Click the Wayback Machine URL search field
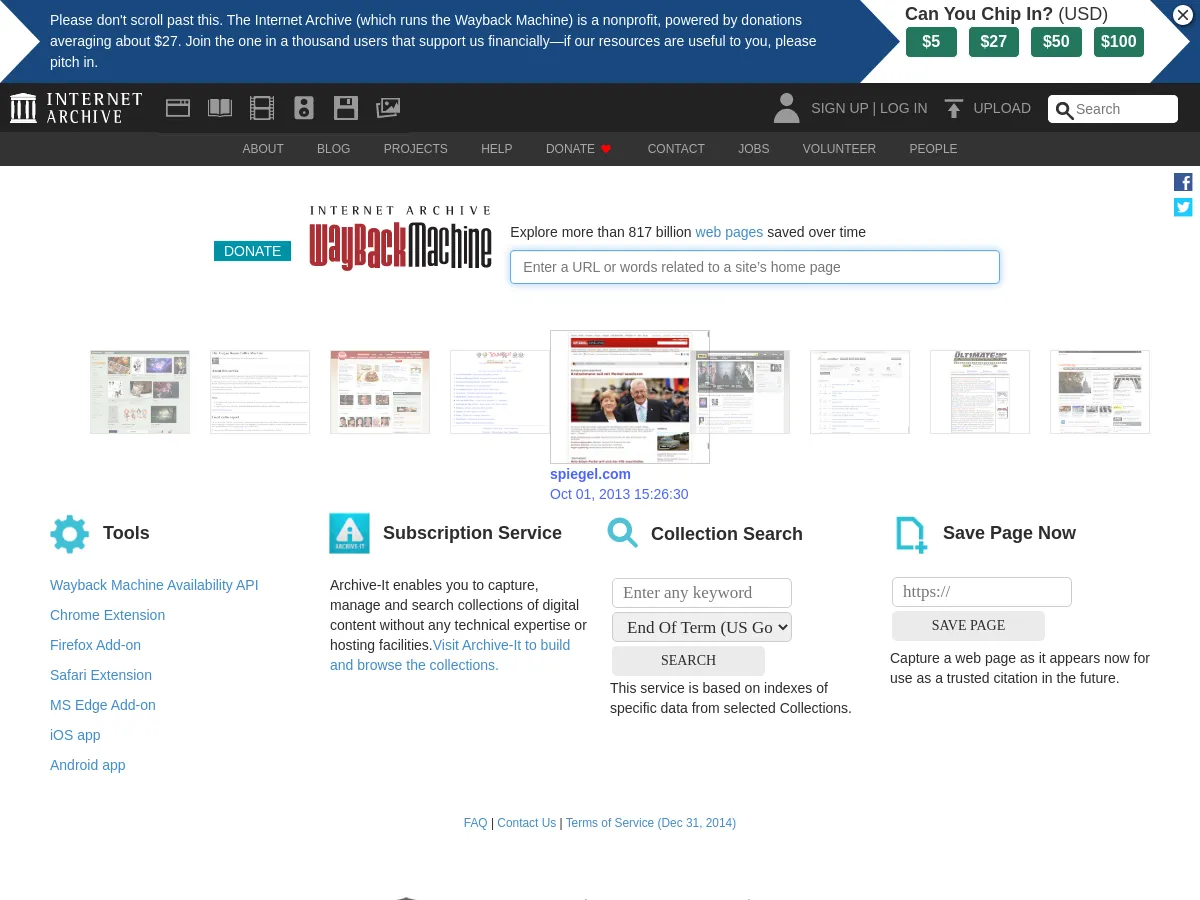Viewport: 1200px width, 900px height. pyautogui.click(x=754, y=267)
